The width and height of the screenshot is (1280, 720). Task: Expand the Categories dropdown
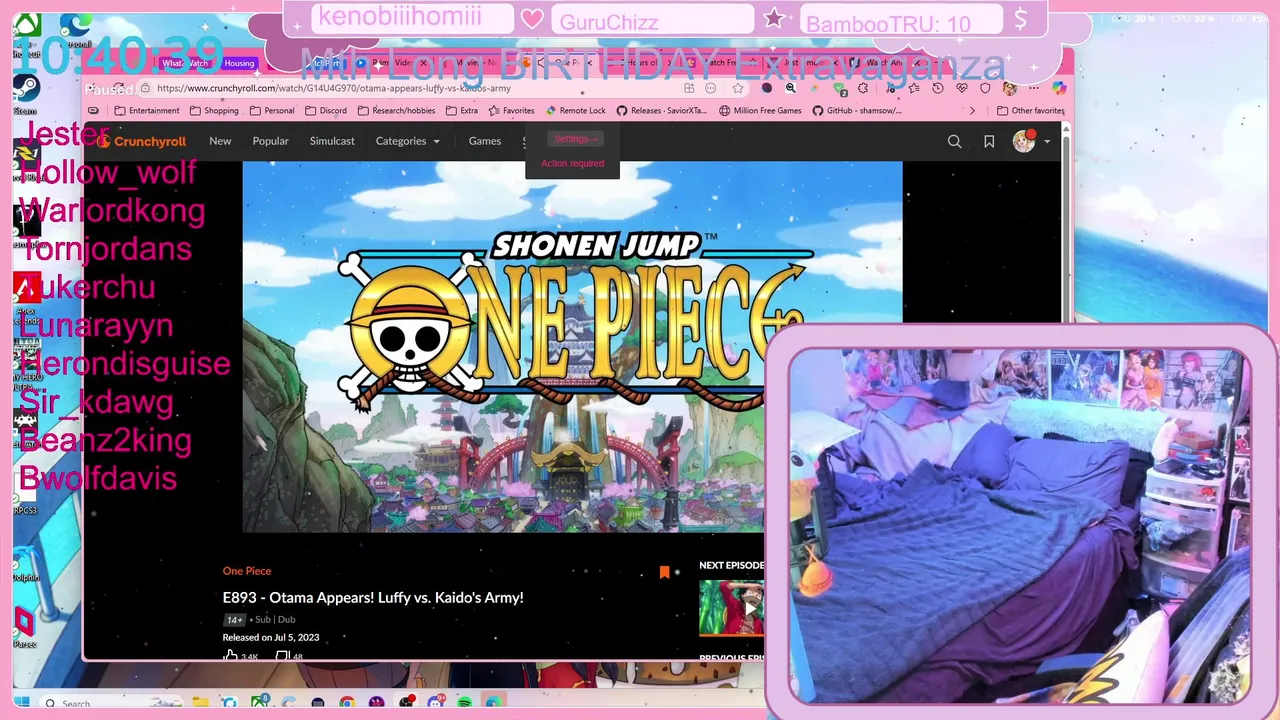tap(407, 141)
